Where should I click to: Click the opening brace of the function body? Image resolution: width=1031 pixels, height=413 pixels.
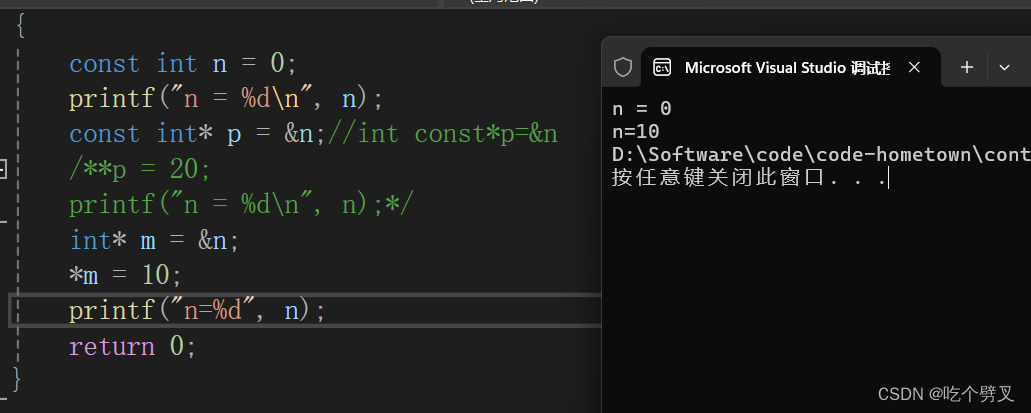point(20,26)
